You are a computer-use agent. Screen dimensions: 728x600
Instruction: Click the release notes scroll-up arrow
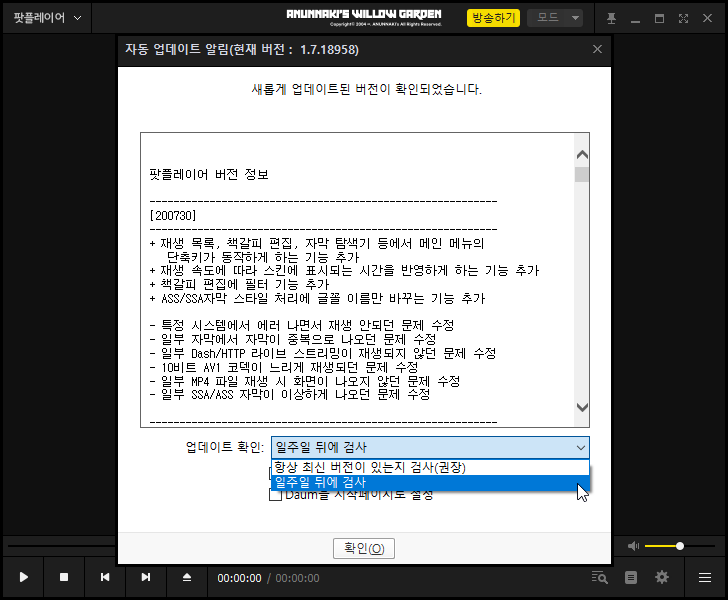coord(582,155)
